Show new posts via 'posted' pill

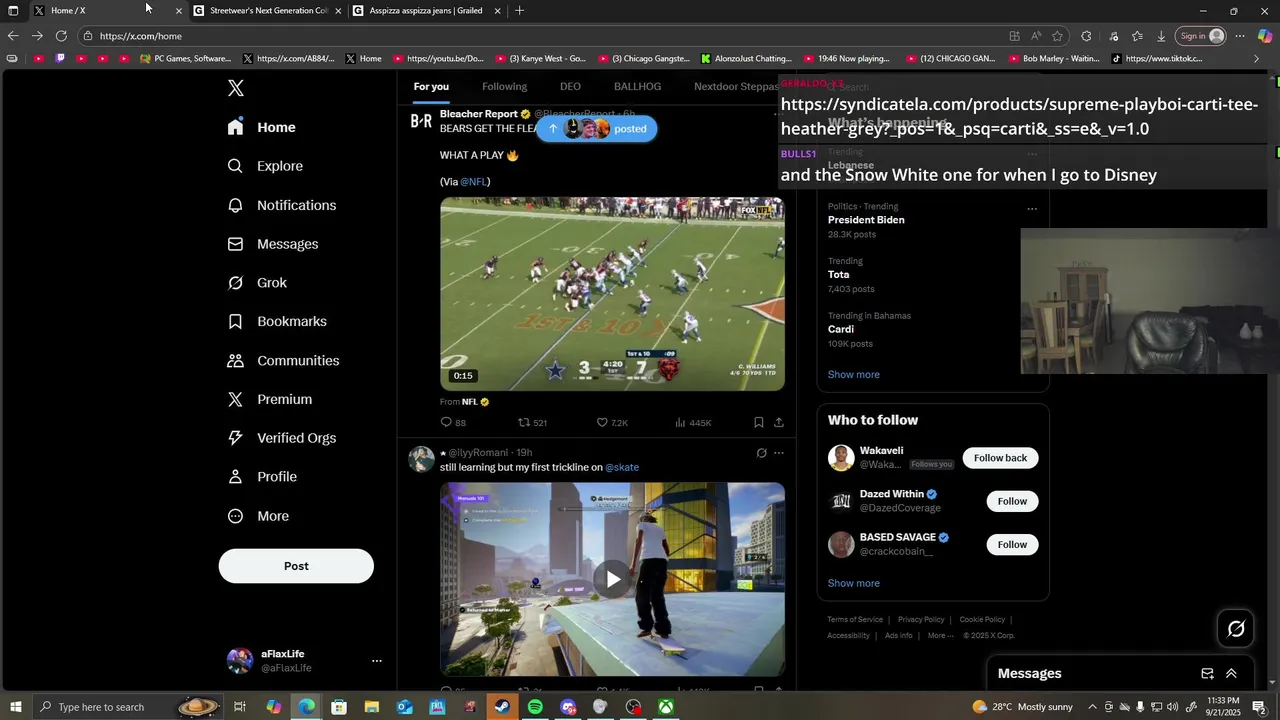coord(597,129)
